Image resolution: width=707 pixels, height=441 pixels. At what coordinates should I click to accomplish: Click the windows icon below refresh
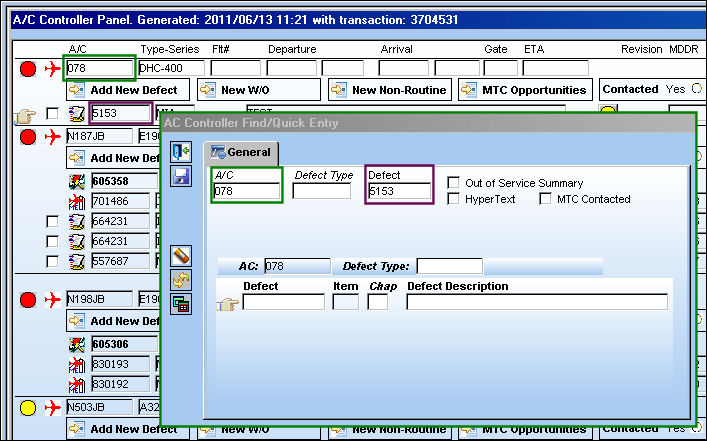[x=181, y=304]
